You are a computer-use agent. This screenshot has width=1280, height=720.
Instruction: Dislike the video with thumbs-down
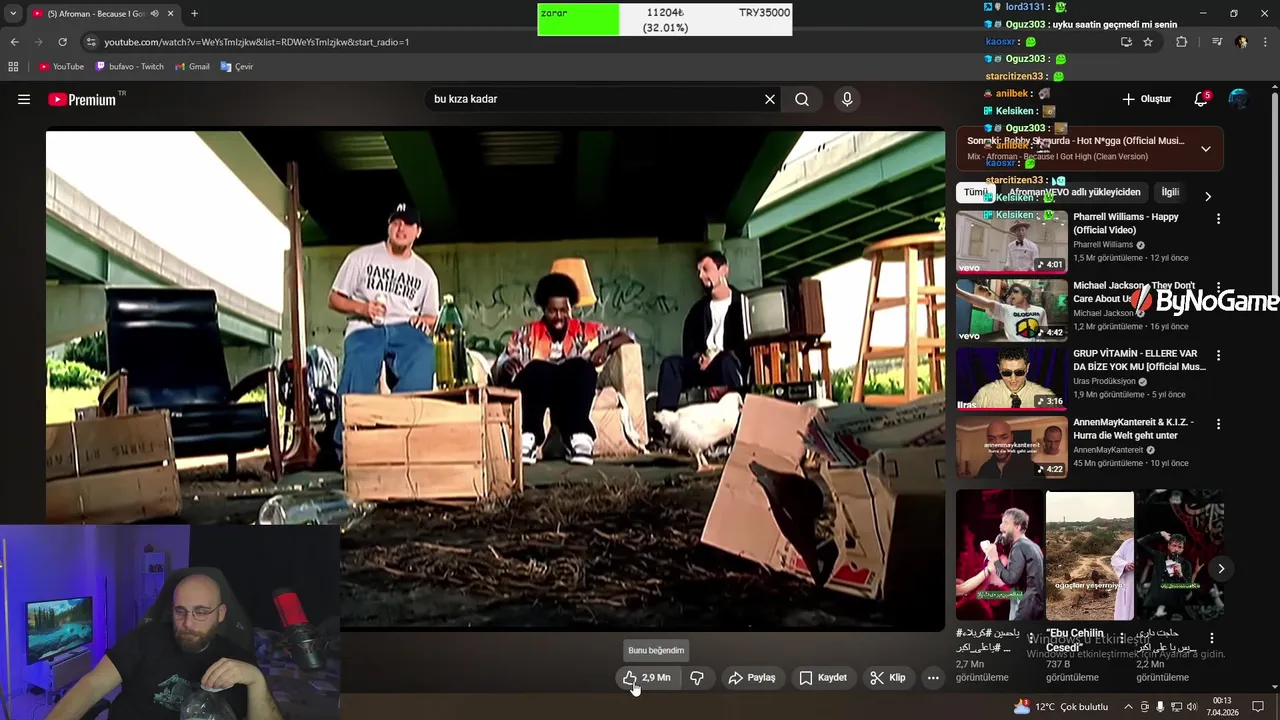(697, 678)
